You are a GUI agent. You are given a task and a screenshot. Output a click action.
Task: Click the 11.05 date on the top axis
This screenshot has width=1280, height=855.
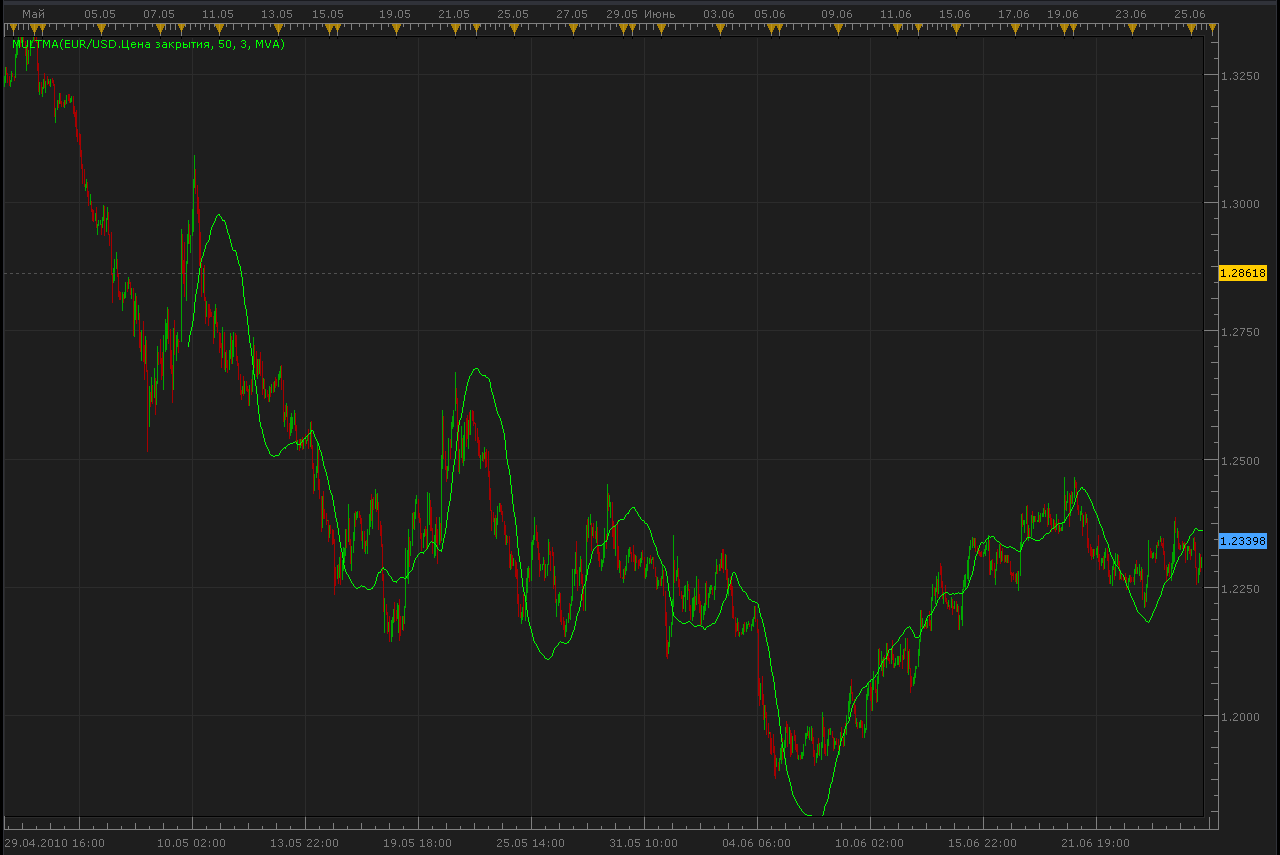click(x=218, y=14)
